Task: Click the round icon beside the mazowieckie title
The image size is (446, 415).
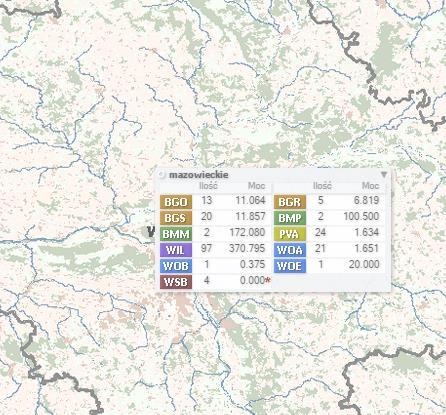Action: (x=162, y=175)
